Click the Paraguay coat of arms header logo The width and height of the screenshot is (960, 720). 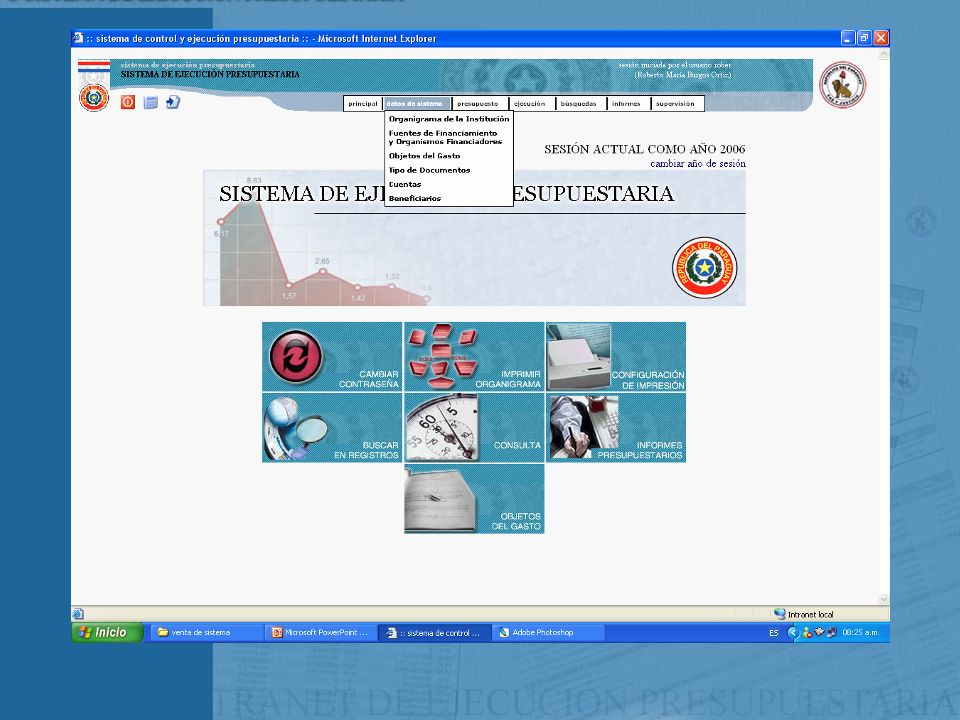coord(94,98)
